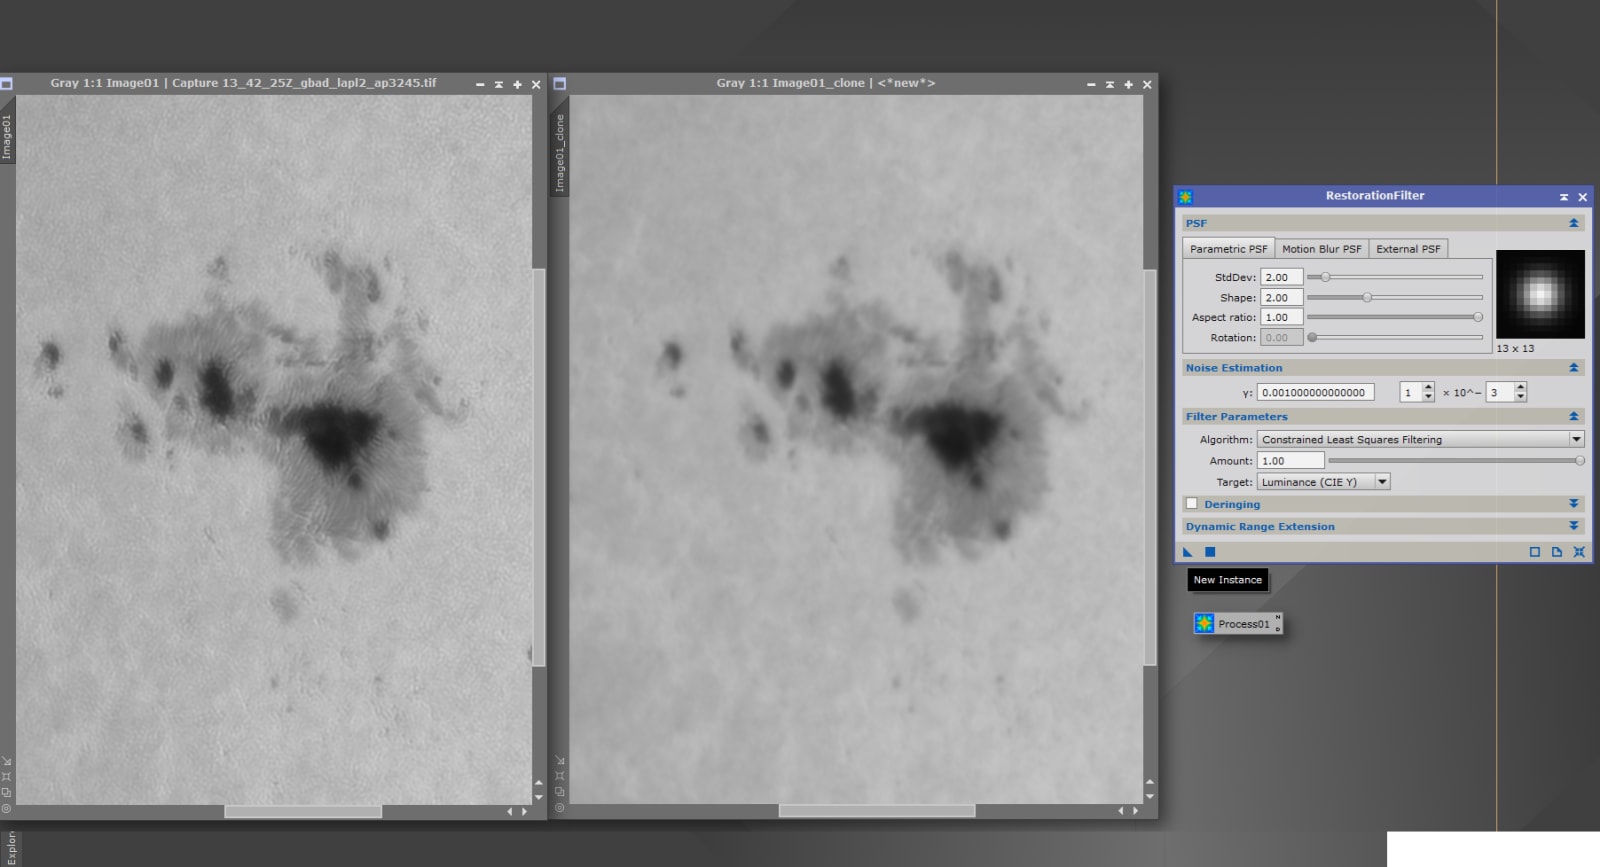Shade the Image01 window with the arrow button

coord(498,85)
